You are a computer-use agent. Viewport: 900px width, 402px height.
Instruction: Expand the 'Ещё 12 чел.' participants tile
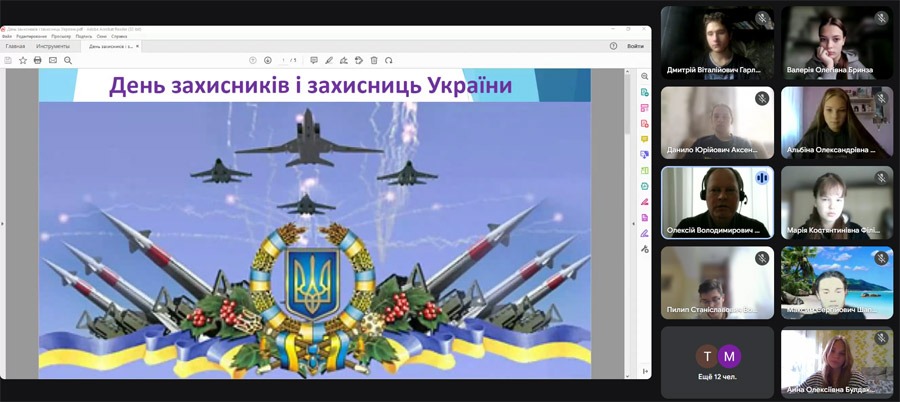717,362
